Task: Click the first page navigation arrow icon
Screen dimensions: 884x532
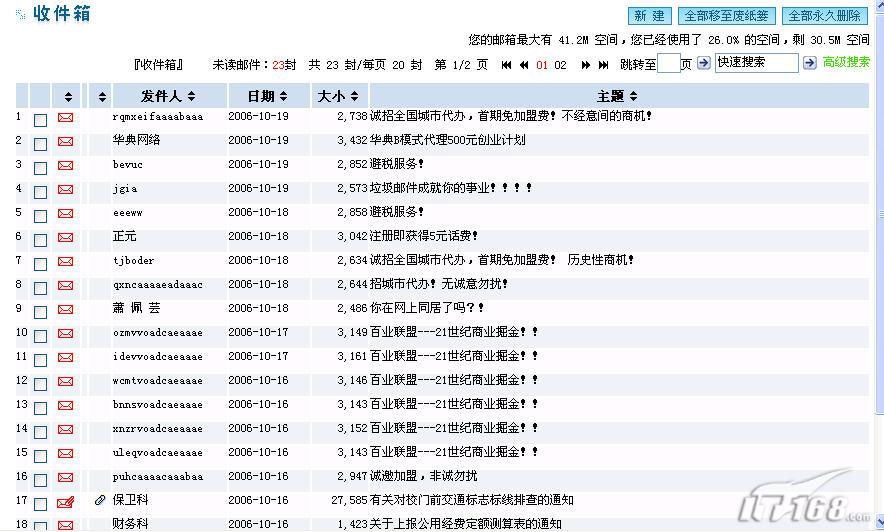Action: point(507,65)
